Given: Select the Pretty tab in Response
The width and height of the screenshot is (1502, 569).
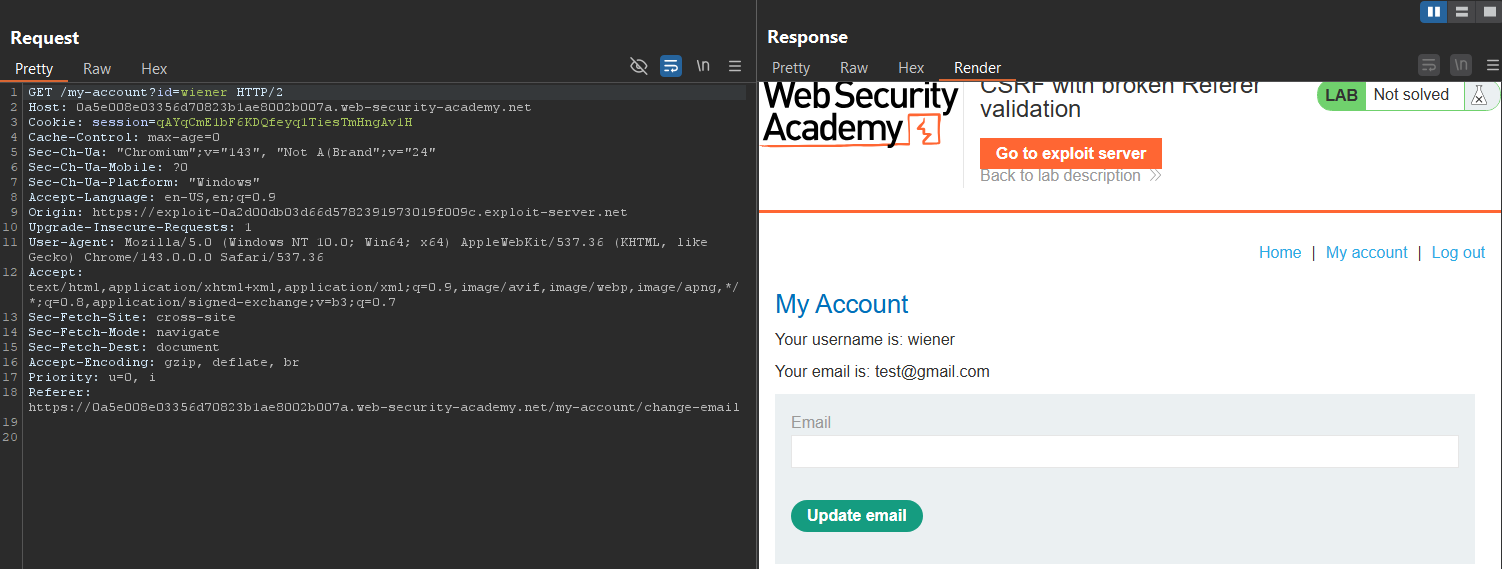Looking at the screenshot, I should click(791, 67).
